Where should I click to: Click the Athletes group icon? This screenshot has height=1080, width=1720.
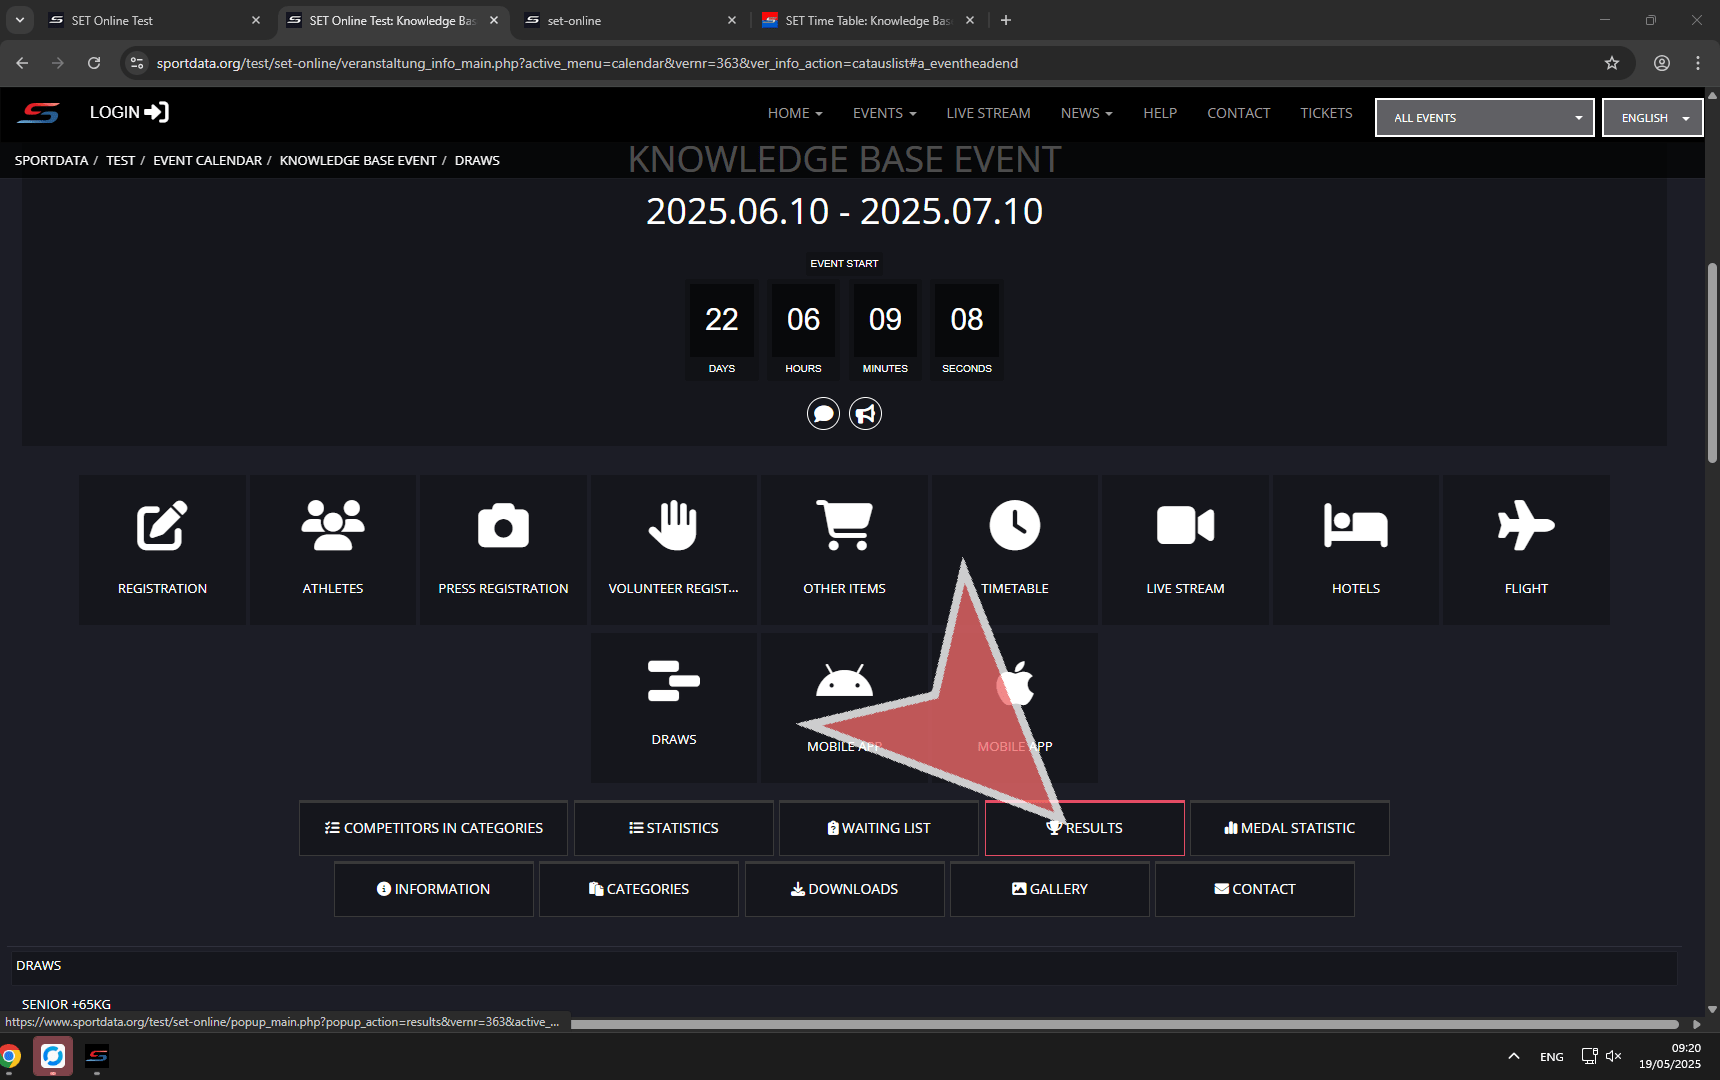pyautogui.click(x=333, y=526)
